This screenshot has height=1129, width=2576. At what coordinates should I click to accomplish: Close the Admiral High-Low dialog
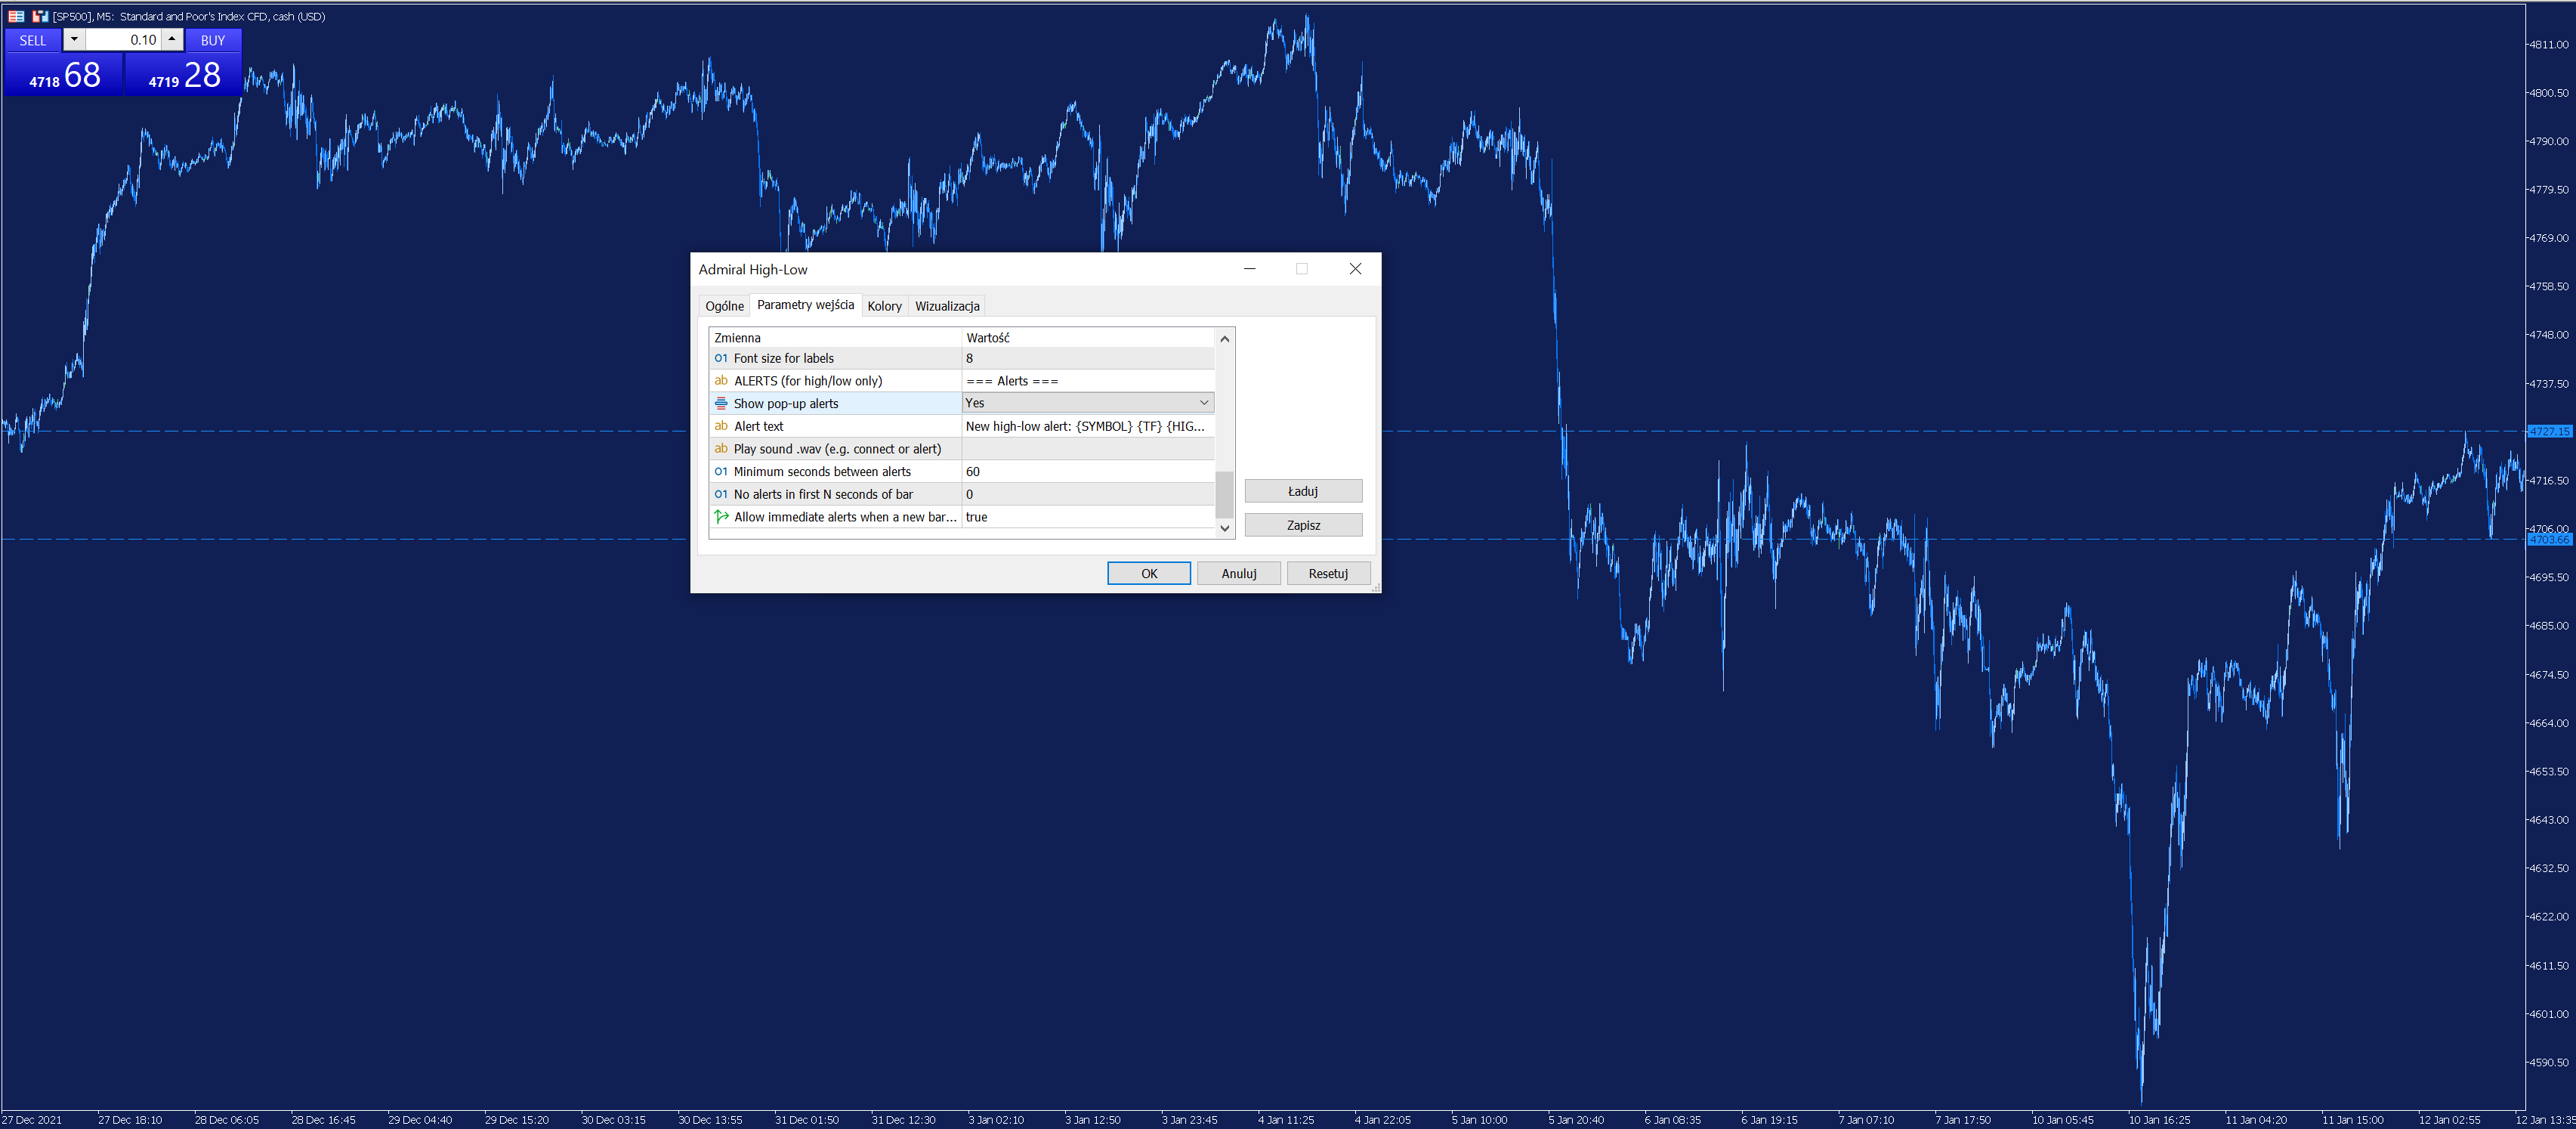coord(1355,269)
